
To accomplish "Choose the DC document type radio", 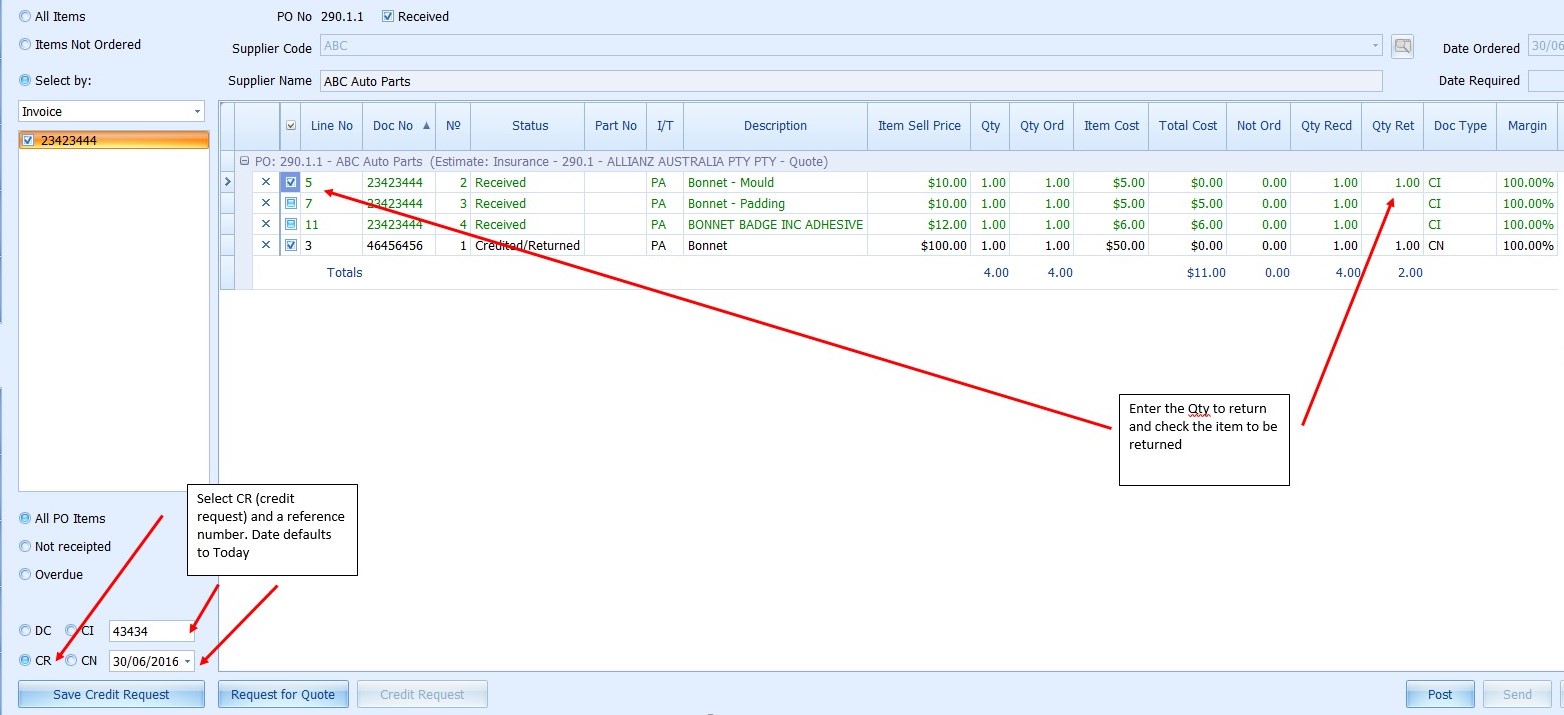I will tap(25, 630).
